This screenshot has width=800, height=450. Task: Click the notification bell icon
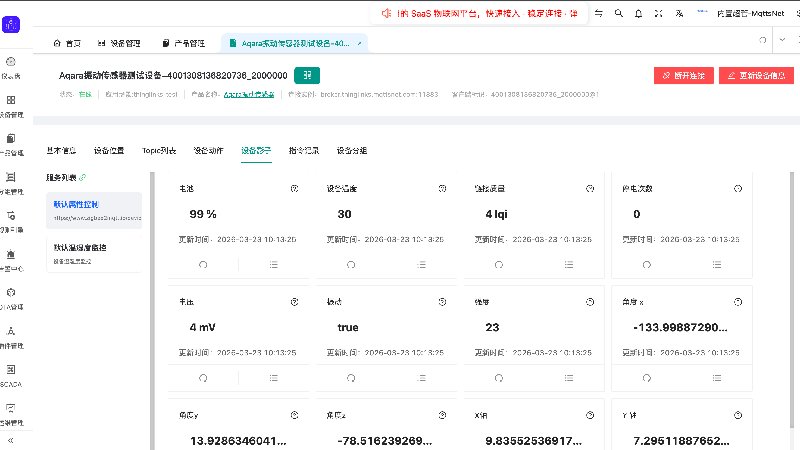point(638,13)
